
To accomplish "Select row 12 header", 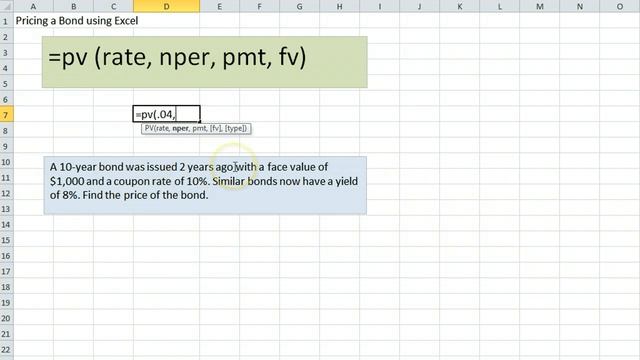I will [7, 193].
